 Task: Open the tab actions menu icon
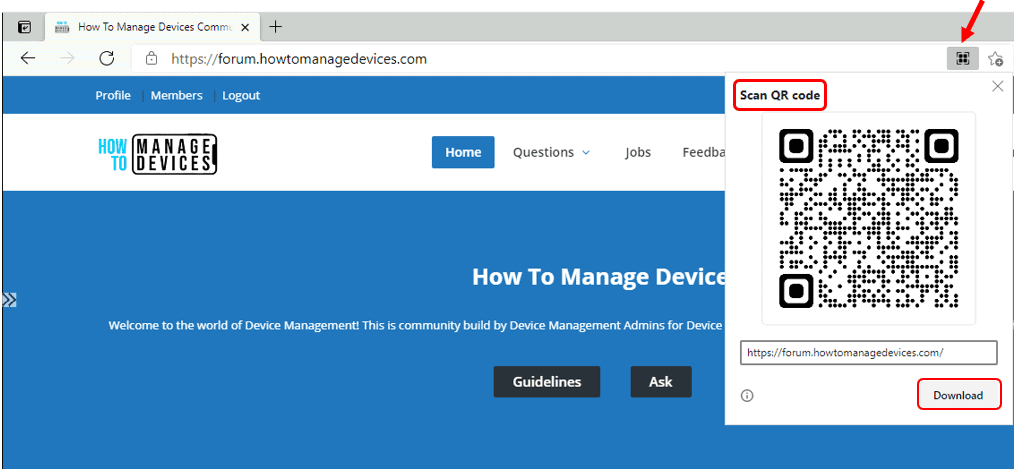tap(23, 27)
